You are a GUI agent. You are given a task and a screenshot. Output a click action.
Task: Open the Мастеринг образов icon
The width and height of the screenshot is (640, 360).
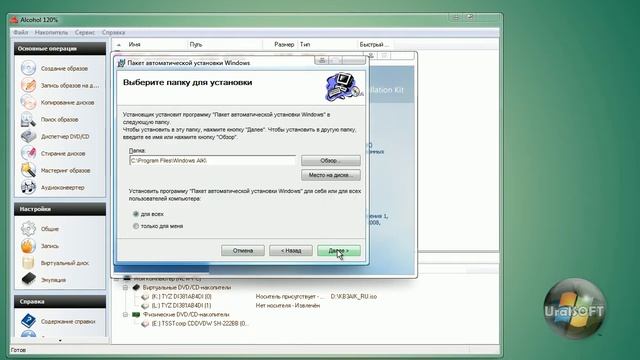pyautogui.click(x=28, y=170)
